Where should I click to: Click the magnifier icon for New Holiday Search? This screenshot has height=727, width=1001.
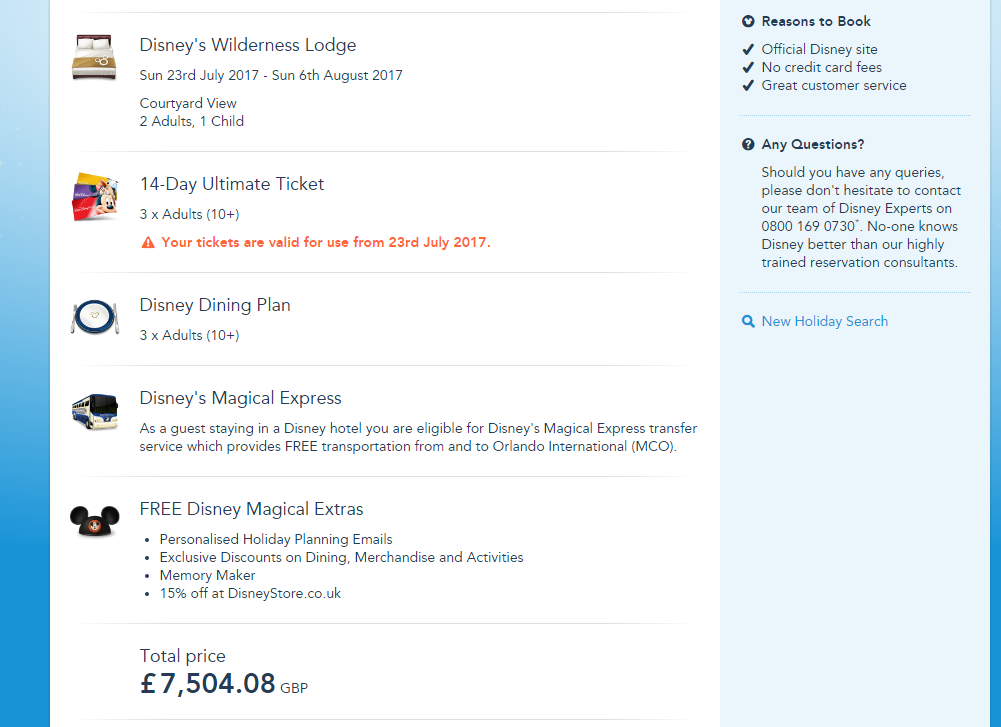point(748,322)
